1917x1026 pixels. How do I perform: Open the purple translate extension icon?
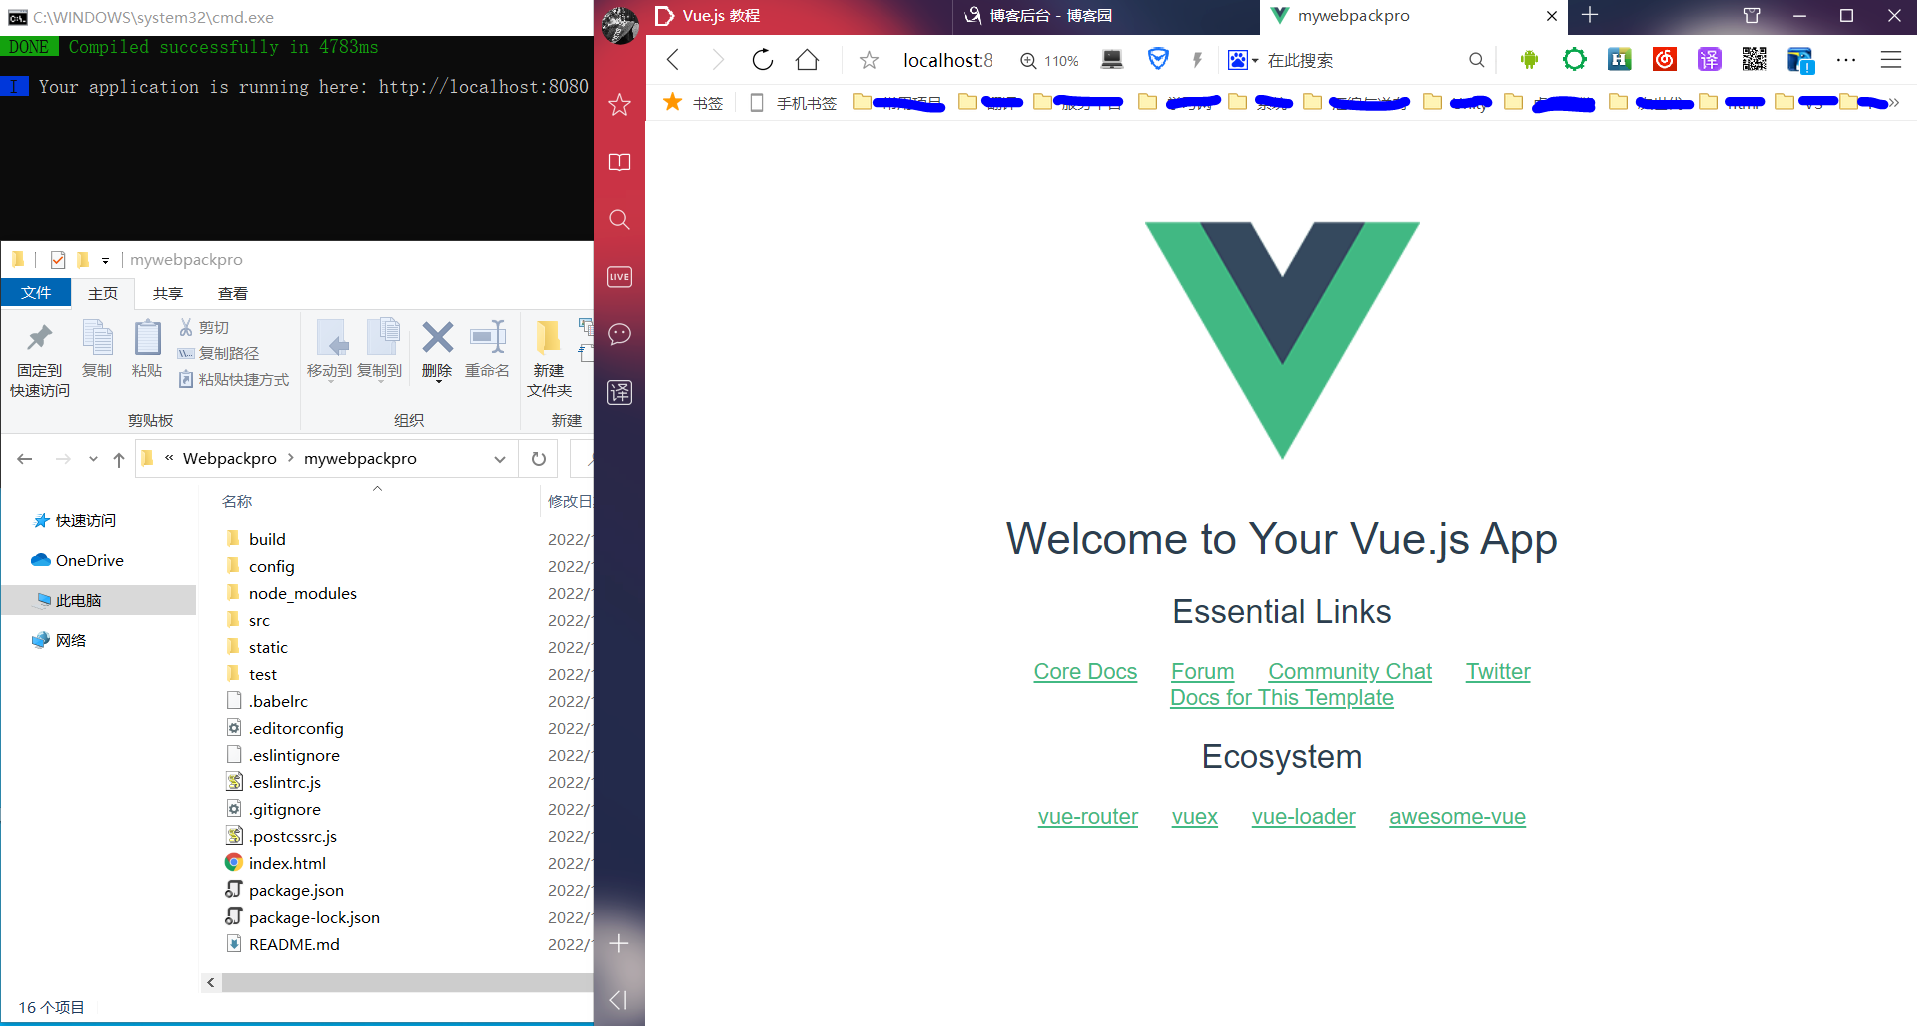point(1709,60)
